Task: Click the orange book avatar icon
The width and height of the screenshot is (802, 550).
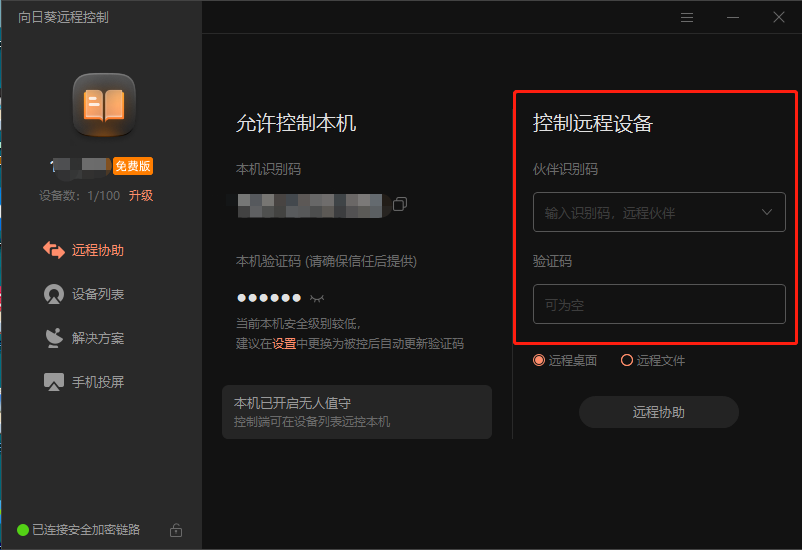Action: [x=103, y=105]
